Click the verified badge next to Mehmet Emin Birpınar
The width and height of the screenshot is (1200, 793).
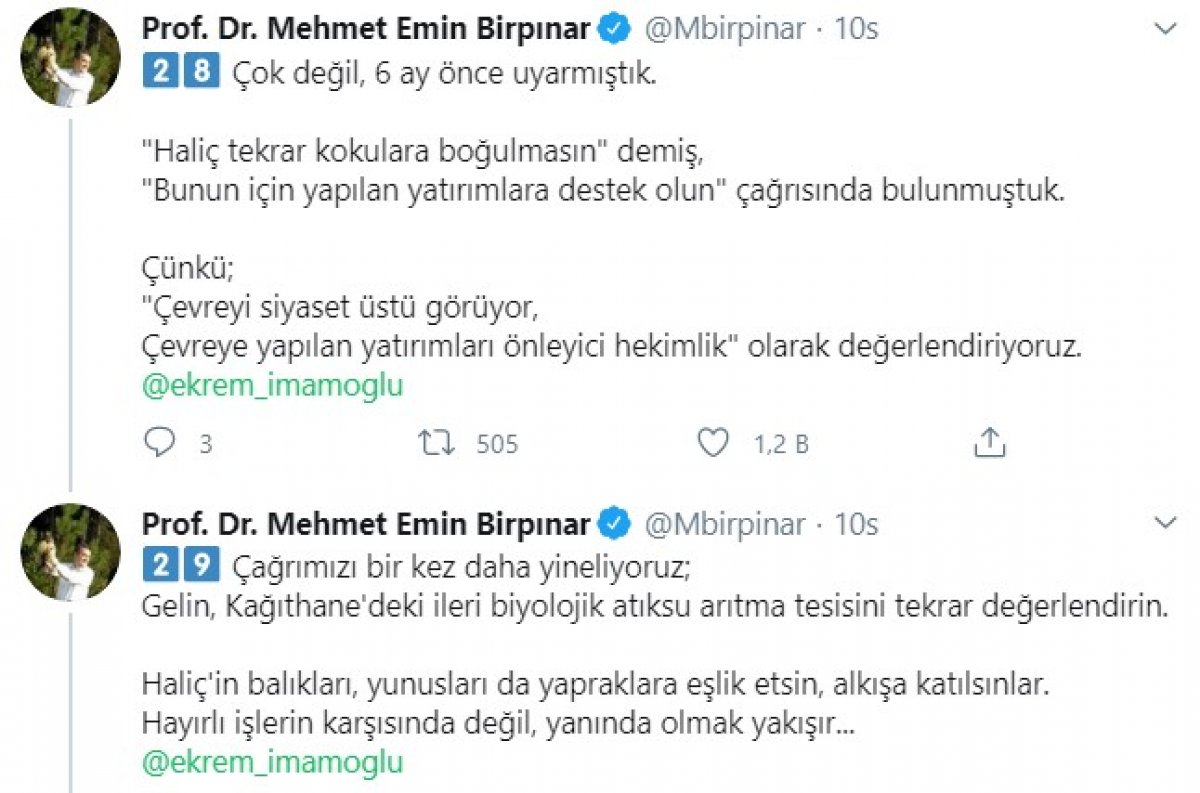tap(612, 30)
